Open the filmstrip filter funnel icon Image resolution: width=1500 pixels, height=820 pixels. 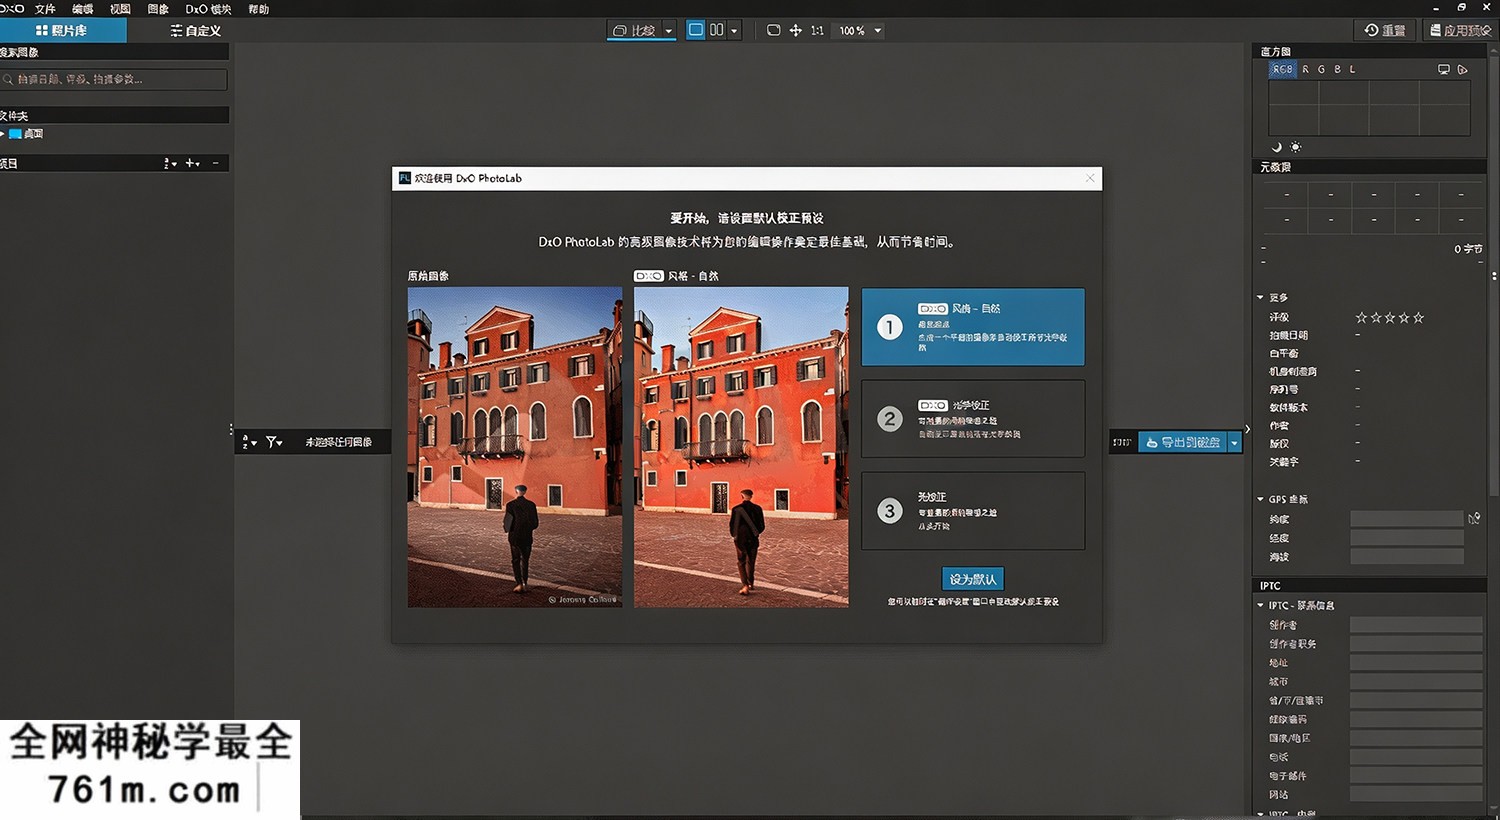(274, 442)
